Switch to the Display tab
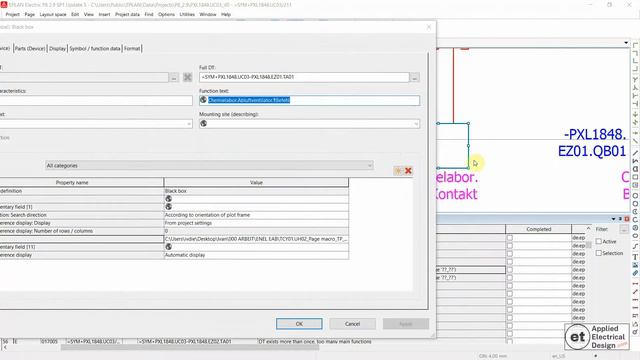The height and width of the screenshot is (360, 640). click(x=57, y=48)
